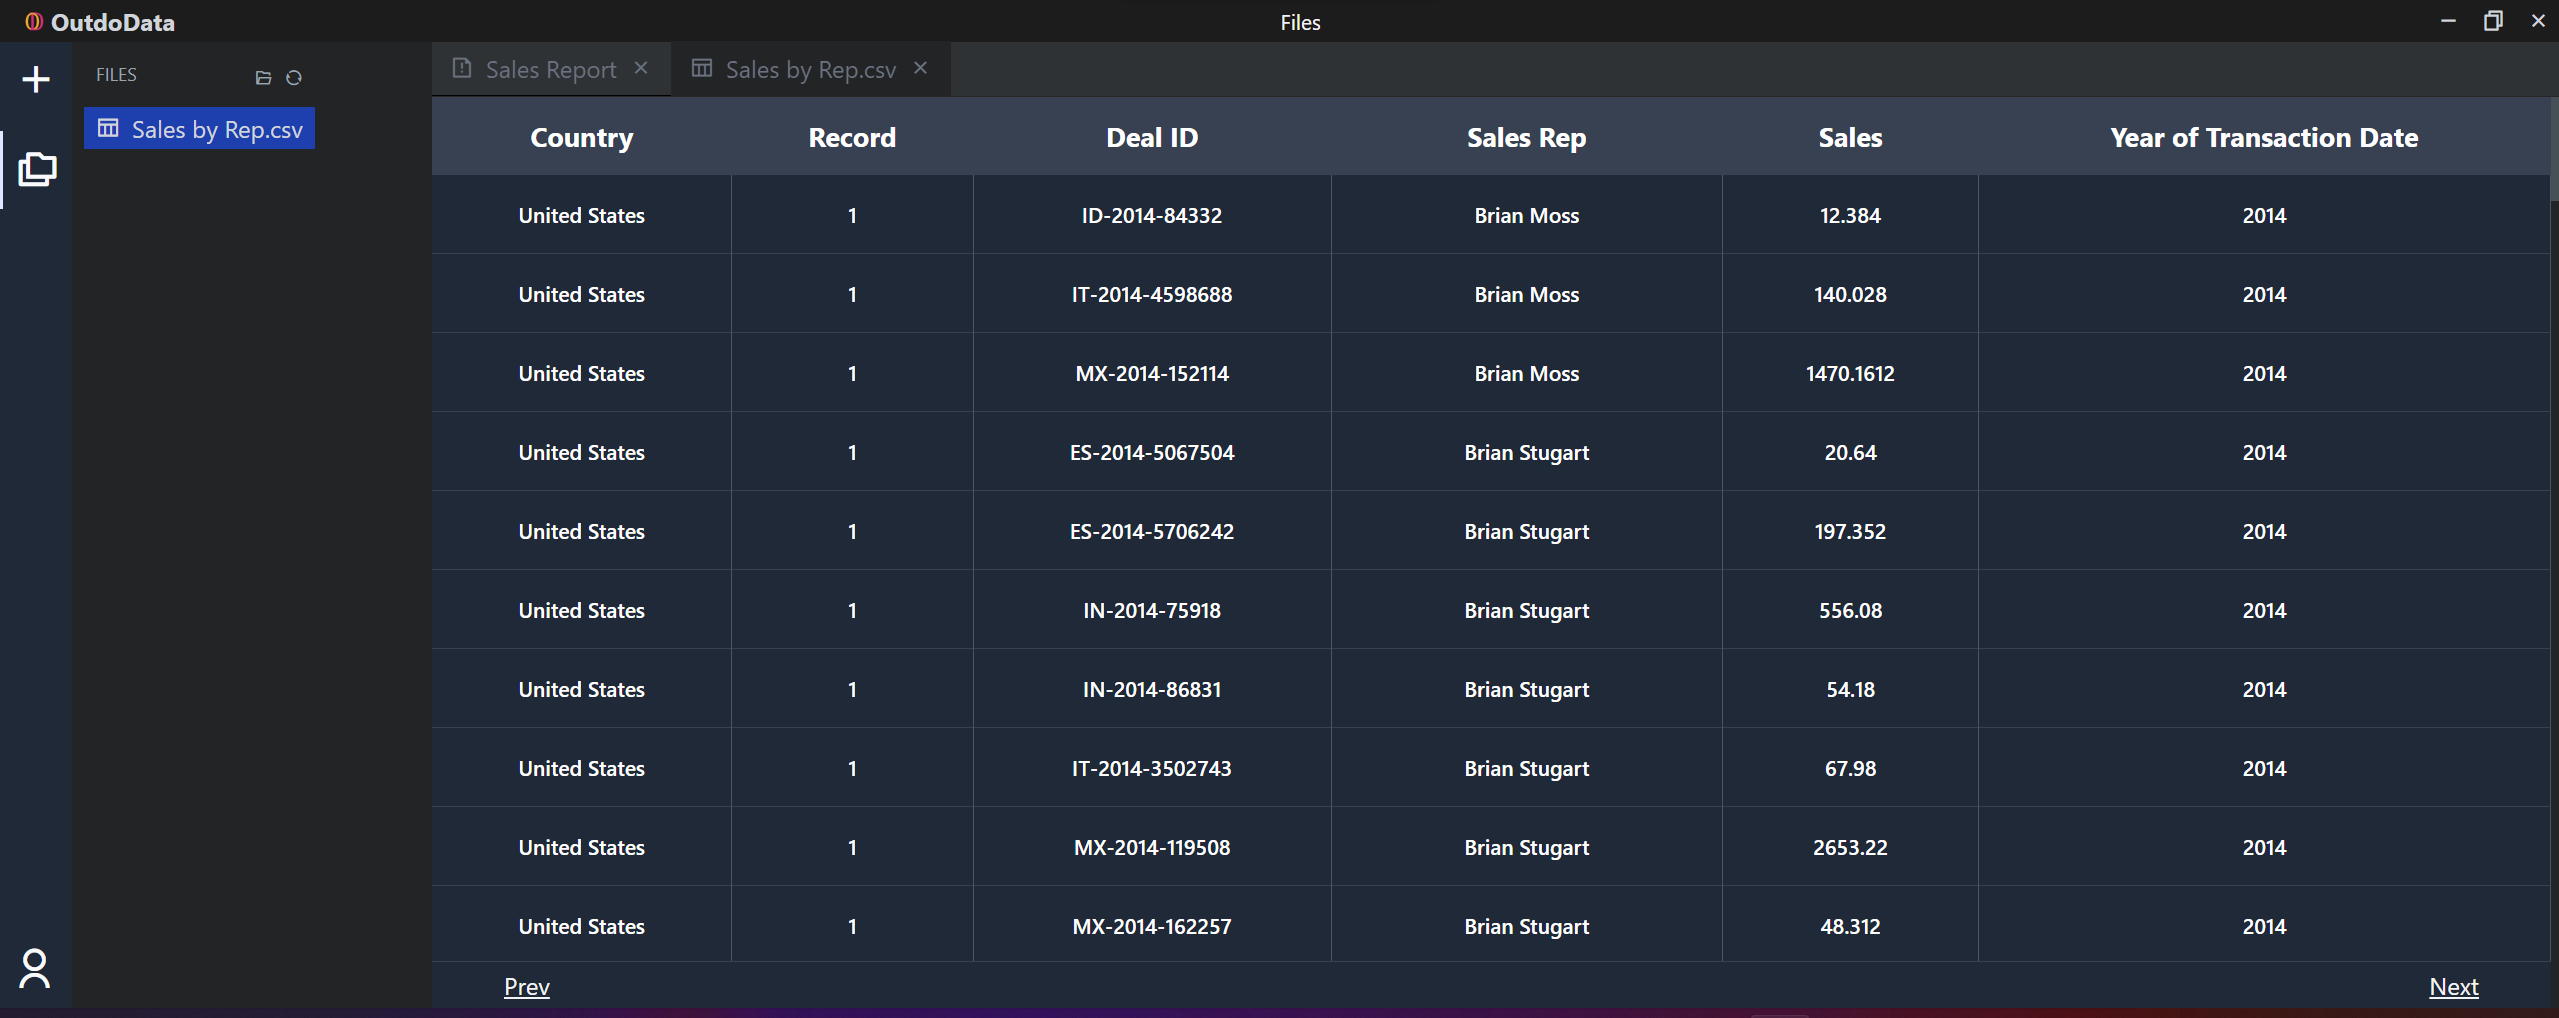Image resolution: width=2559 pixels, height=1018 pixels.
Task: Click the table icon on Sales by Rep.csv tab
Action: (x=702, y=68)
